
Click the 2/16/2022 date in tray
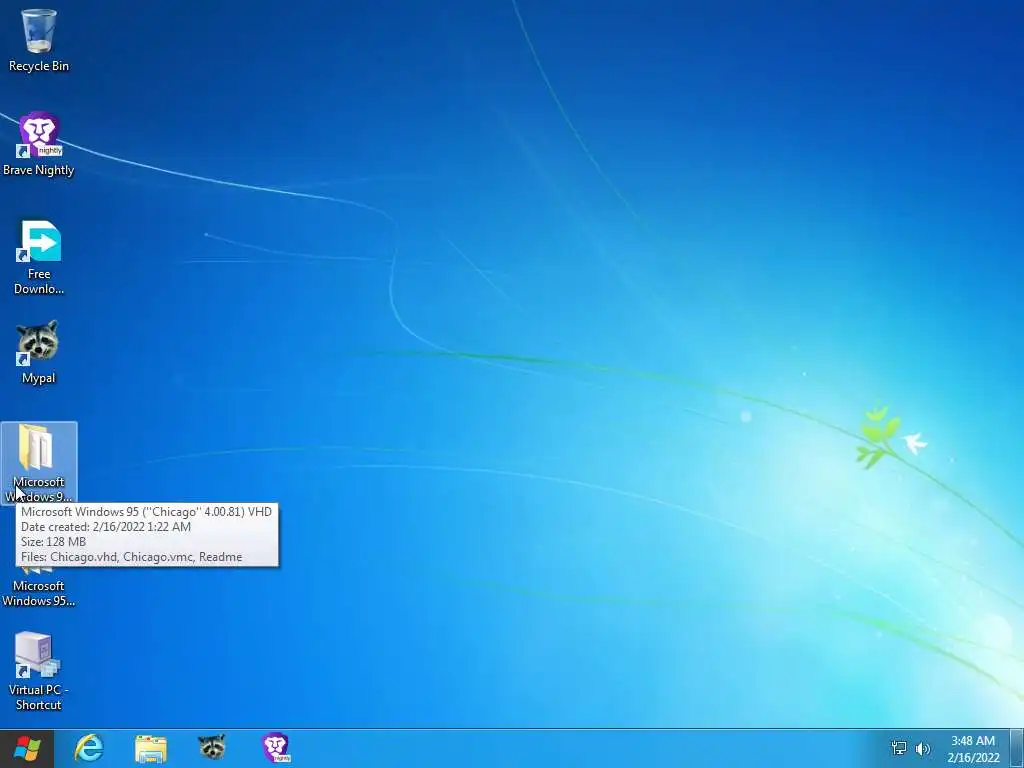pyautogui.click(x=973, y=758)
